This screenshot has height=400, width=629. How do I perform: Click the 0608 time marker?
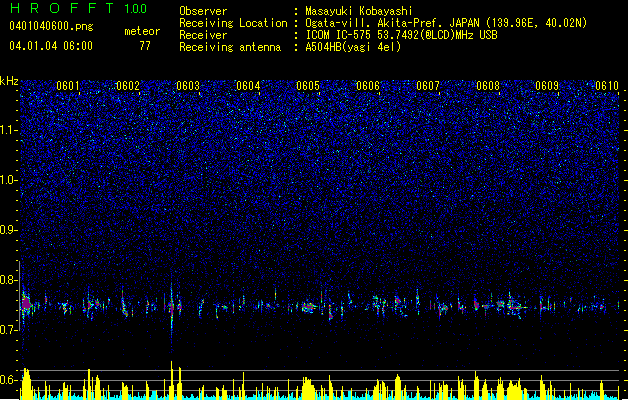pos(488,86)
